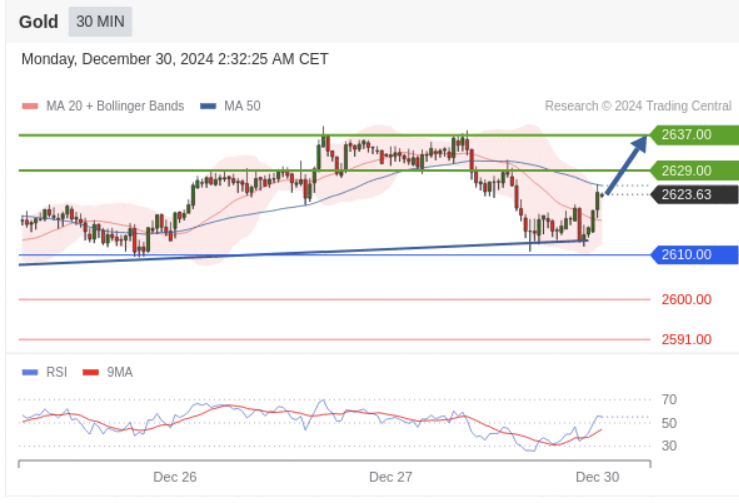Click the '9MA' legend label

click(120, 372)
